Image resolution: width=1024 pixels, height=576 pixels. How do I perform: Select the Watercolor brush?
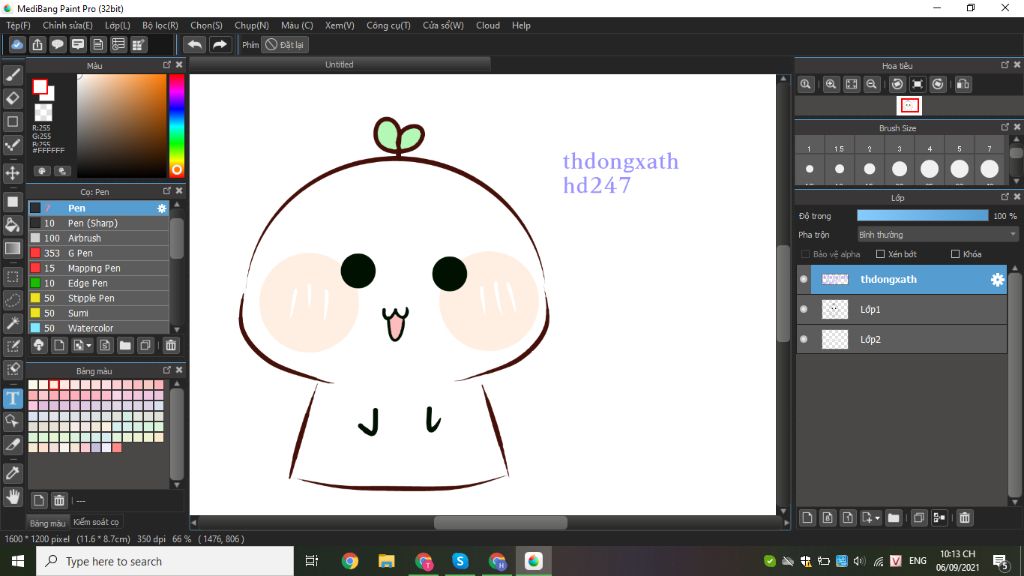[x=99, y=328]
